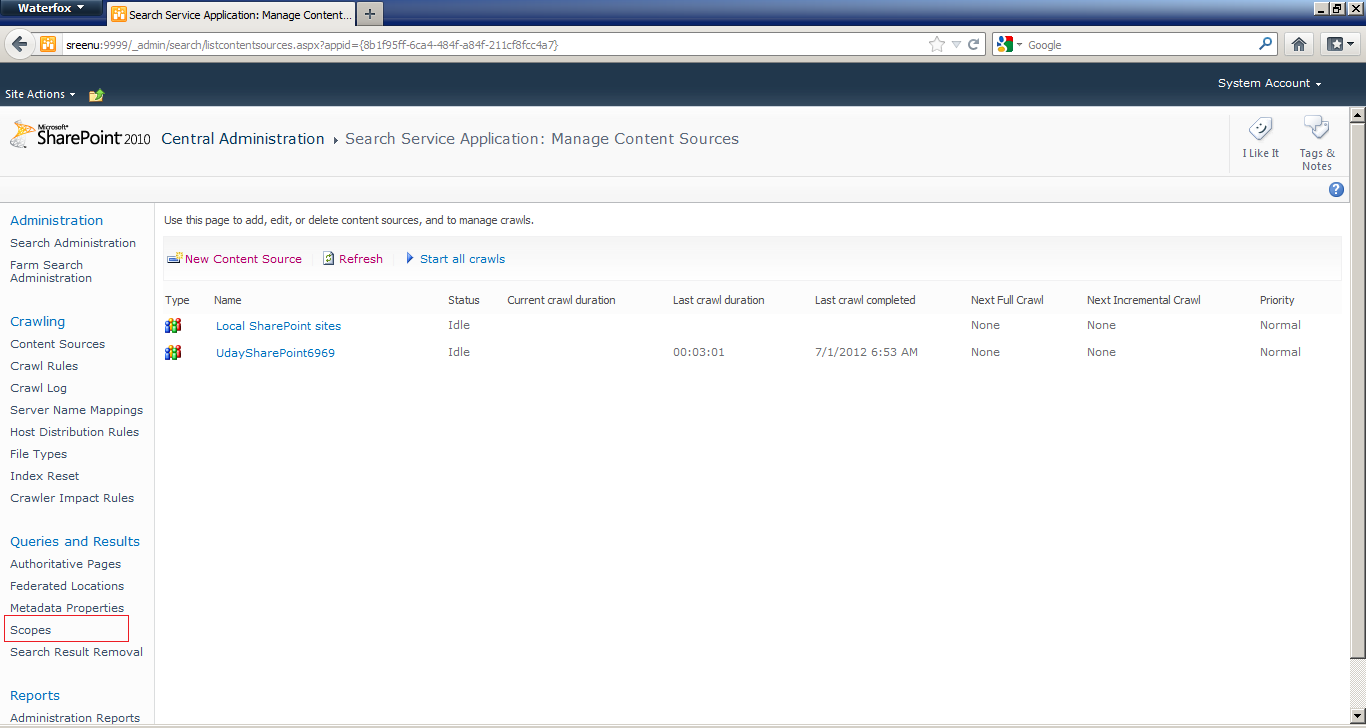The height and width of the screenshot is (728, 1366).
Task: Open the Site Actions dropdown menu
Action: click(40, 94)
